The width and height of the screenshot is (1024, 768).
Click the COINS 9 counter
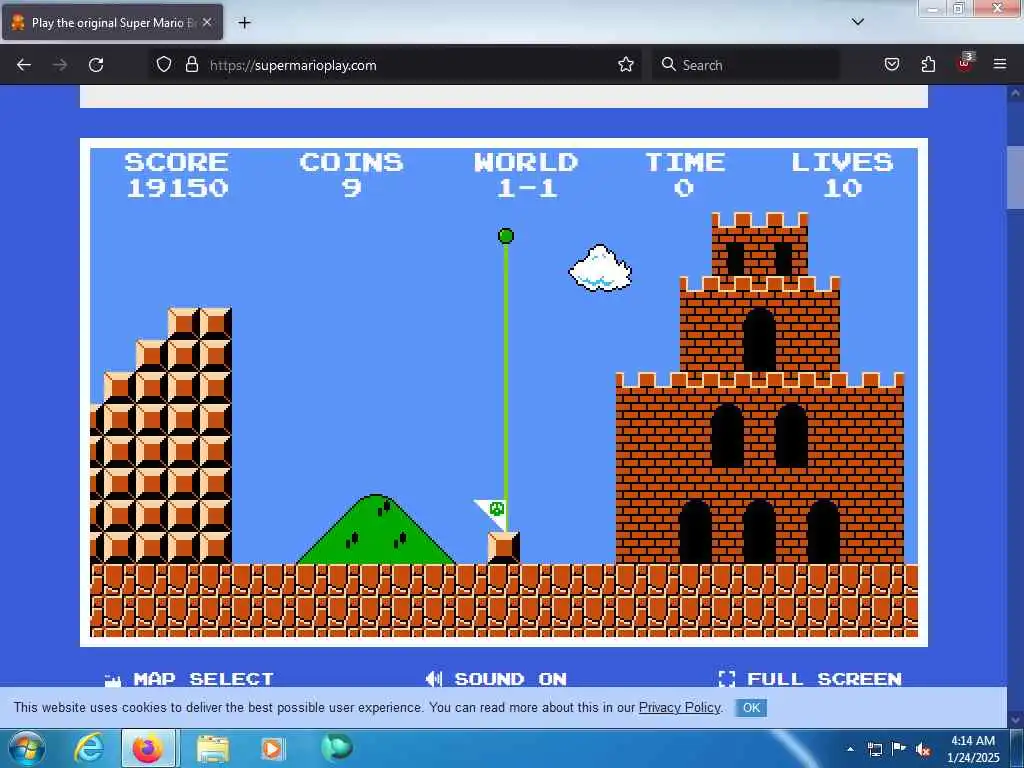351,175
